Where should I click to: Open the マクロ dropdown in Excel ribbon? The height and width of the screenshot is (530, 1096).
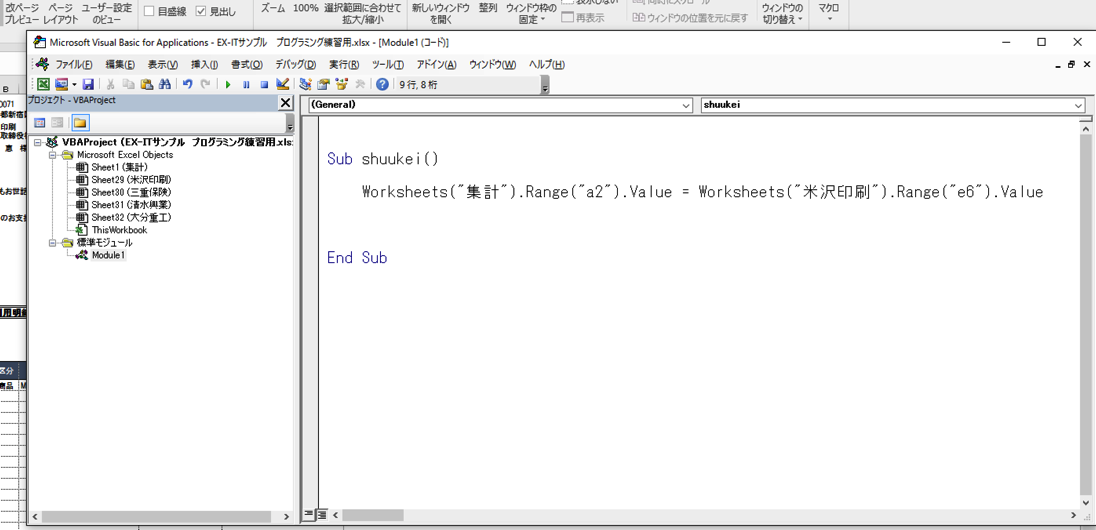coord(828,12)
